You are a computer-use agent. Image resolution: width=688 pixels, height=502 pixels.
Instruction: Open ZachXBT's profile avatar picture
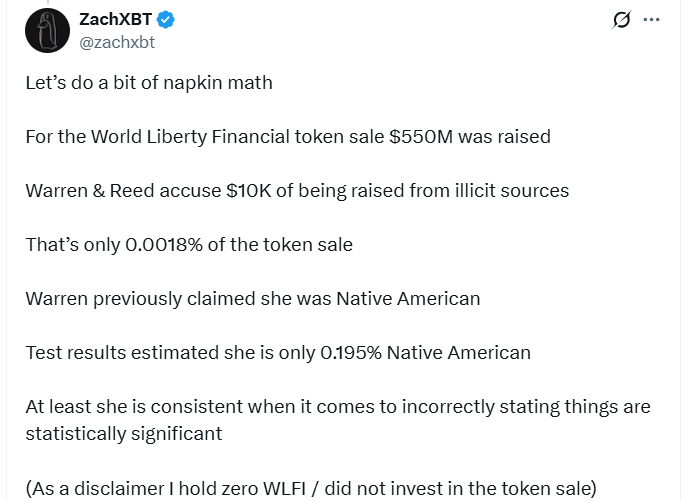[x=45, y=31]
